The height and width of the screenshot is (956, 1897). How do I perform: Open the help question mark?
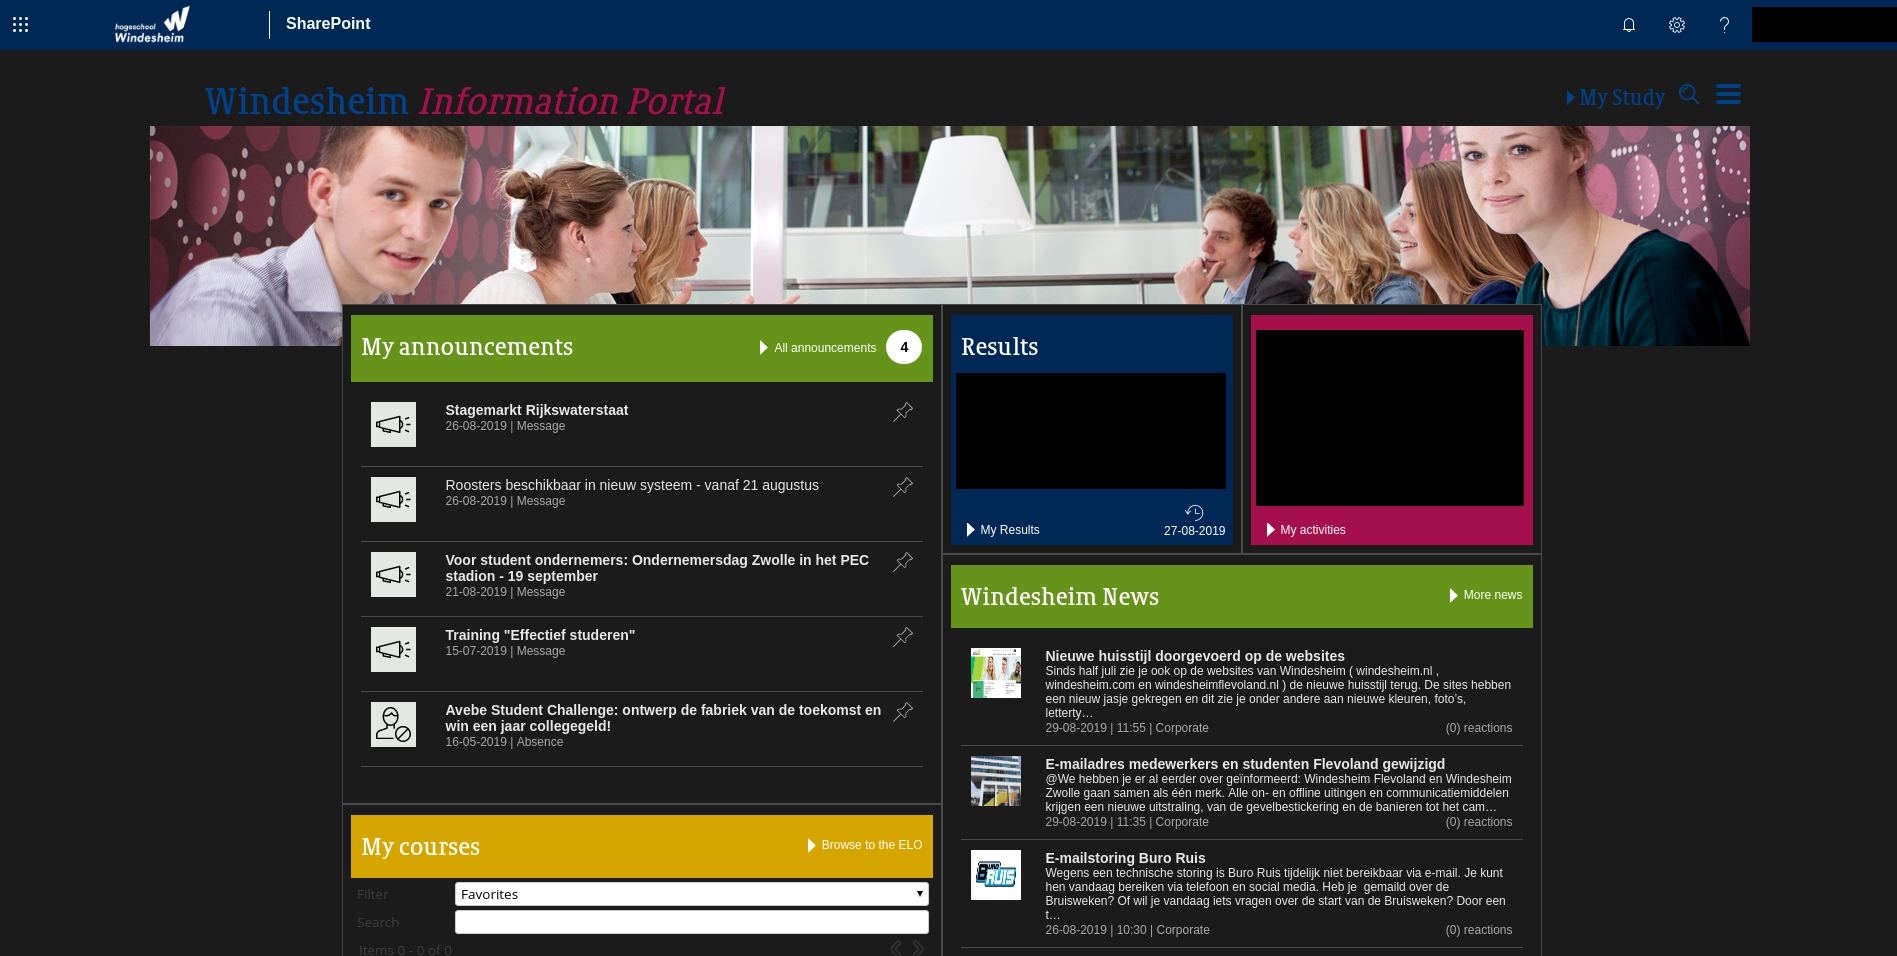click(1724, 25)
